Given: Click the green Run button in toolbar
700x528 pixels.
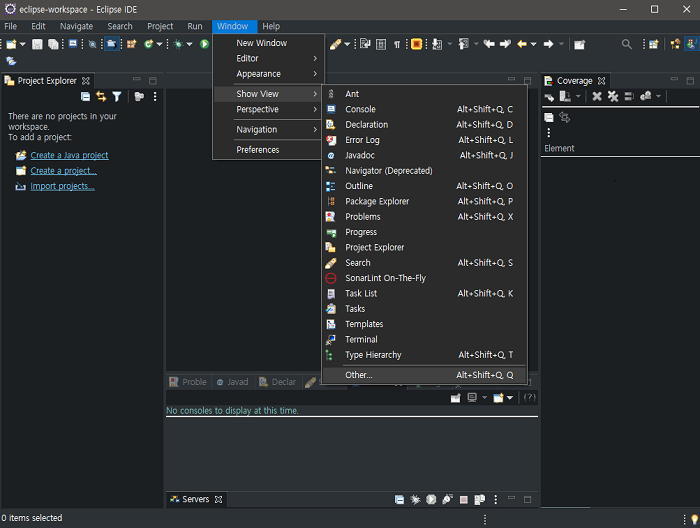Looking at the screenshot, I should pos(205,44).
